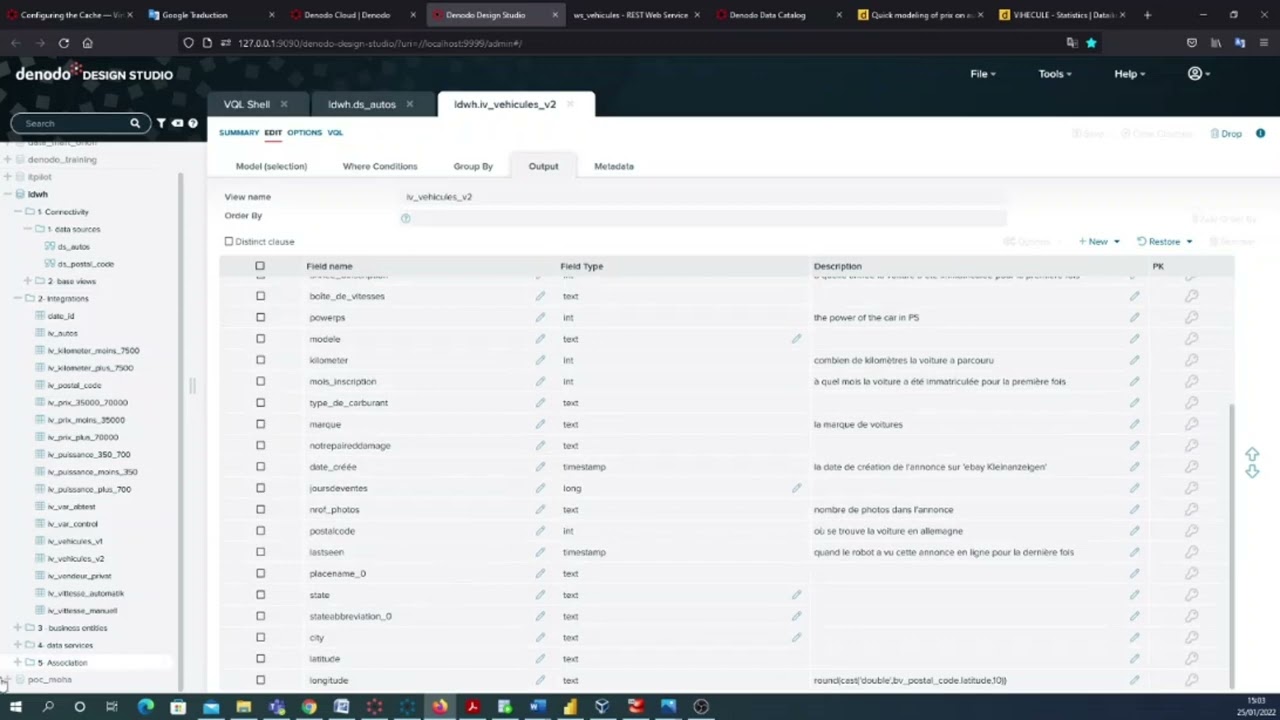Viewport: 1280px width, 720px height.
Task: Open the user account icon menu
Action: pyautogui.click(x=1198, y=74)
